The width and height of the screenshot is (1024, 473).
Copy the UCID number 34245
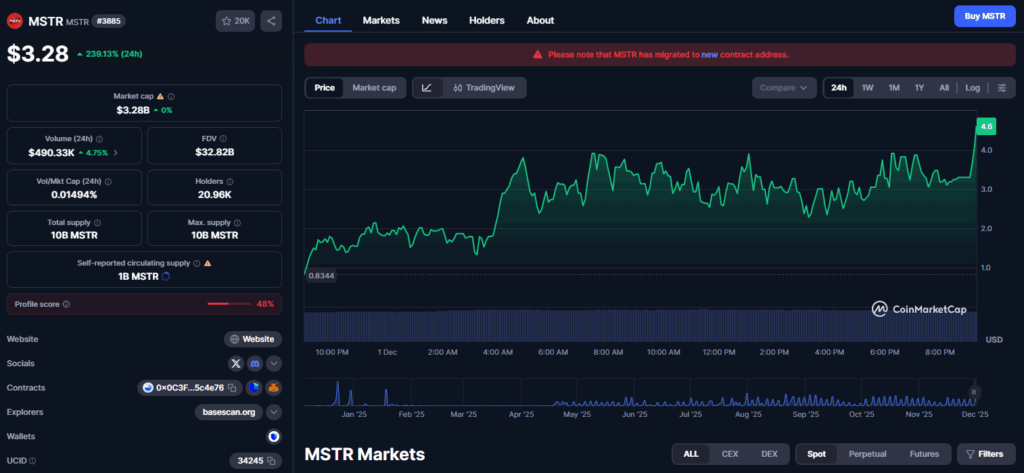(269, 461)
